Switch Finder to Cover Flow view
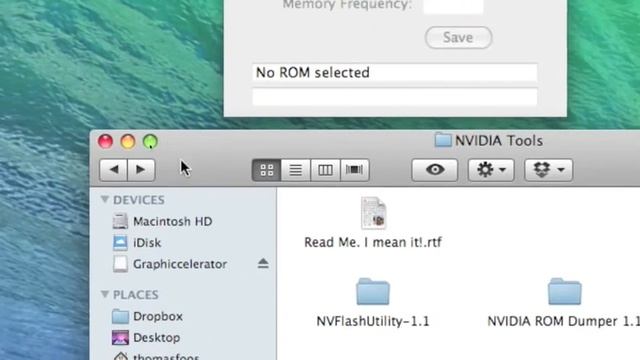The width and height of the screenshot is (640, 360). click(x=354, y=170)
